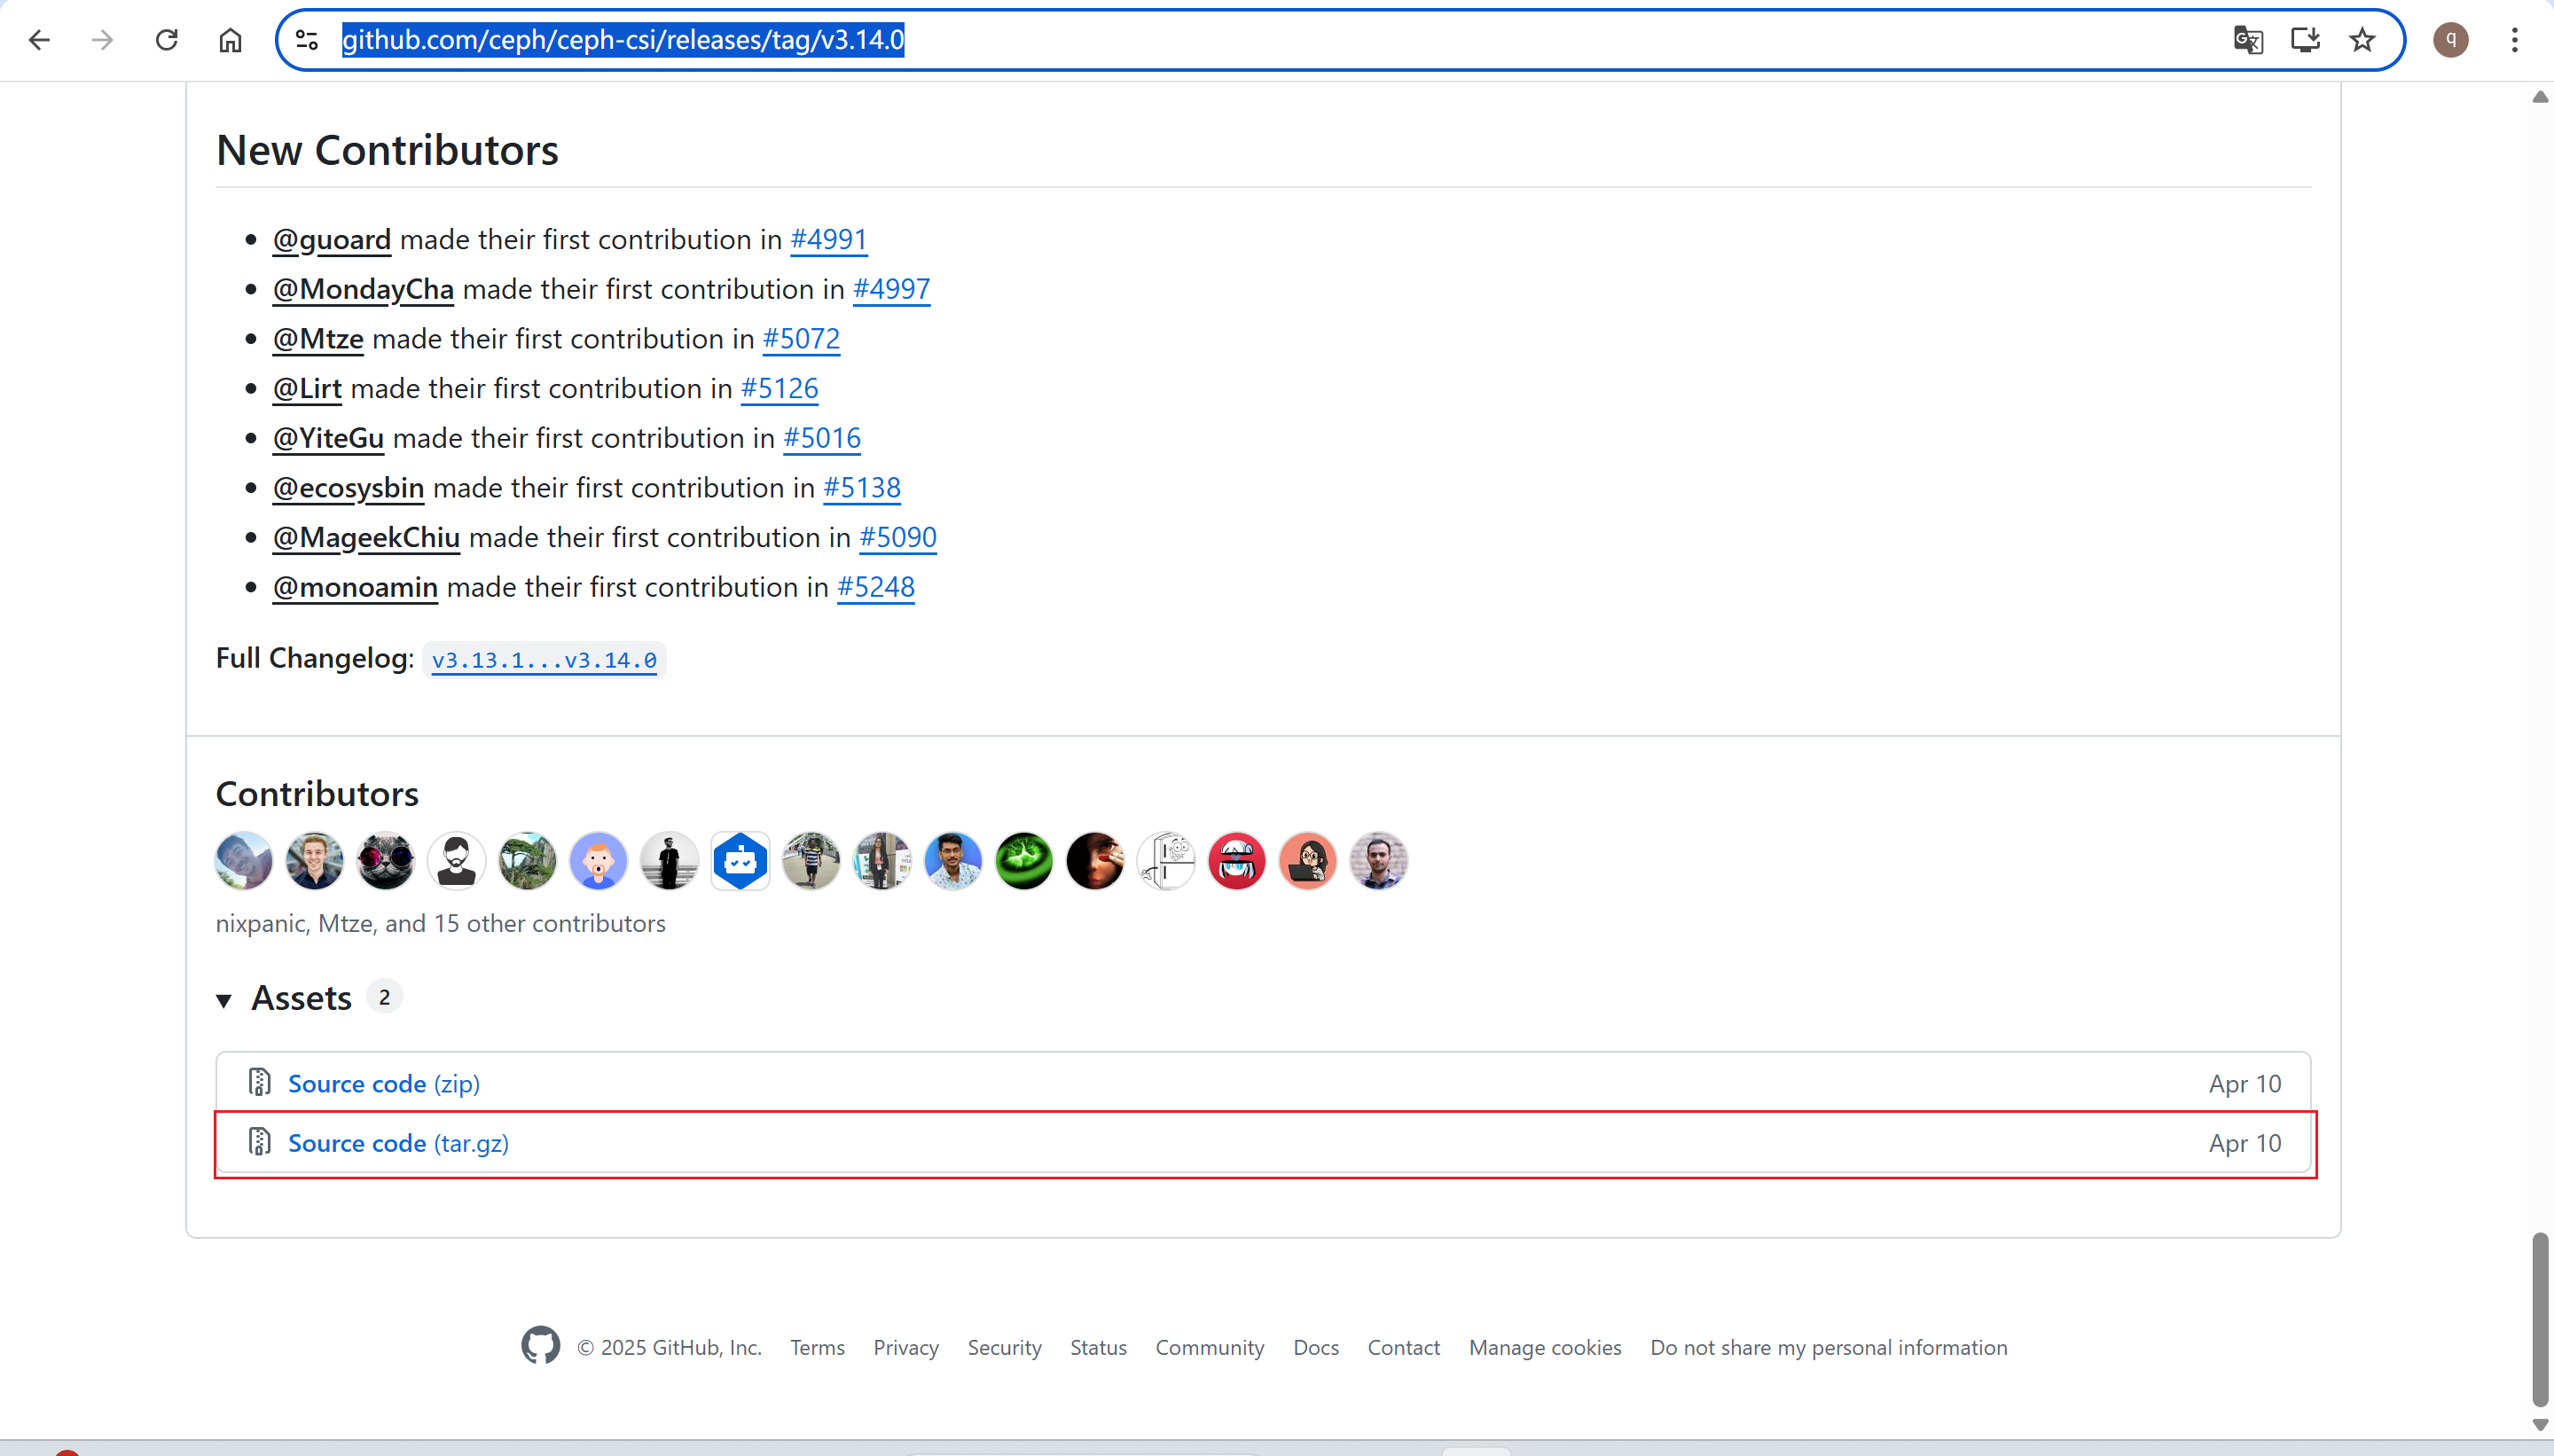
Task: Click Manage cookies in the footer
Action: click(x=1545, y=1348)
